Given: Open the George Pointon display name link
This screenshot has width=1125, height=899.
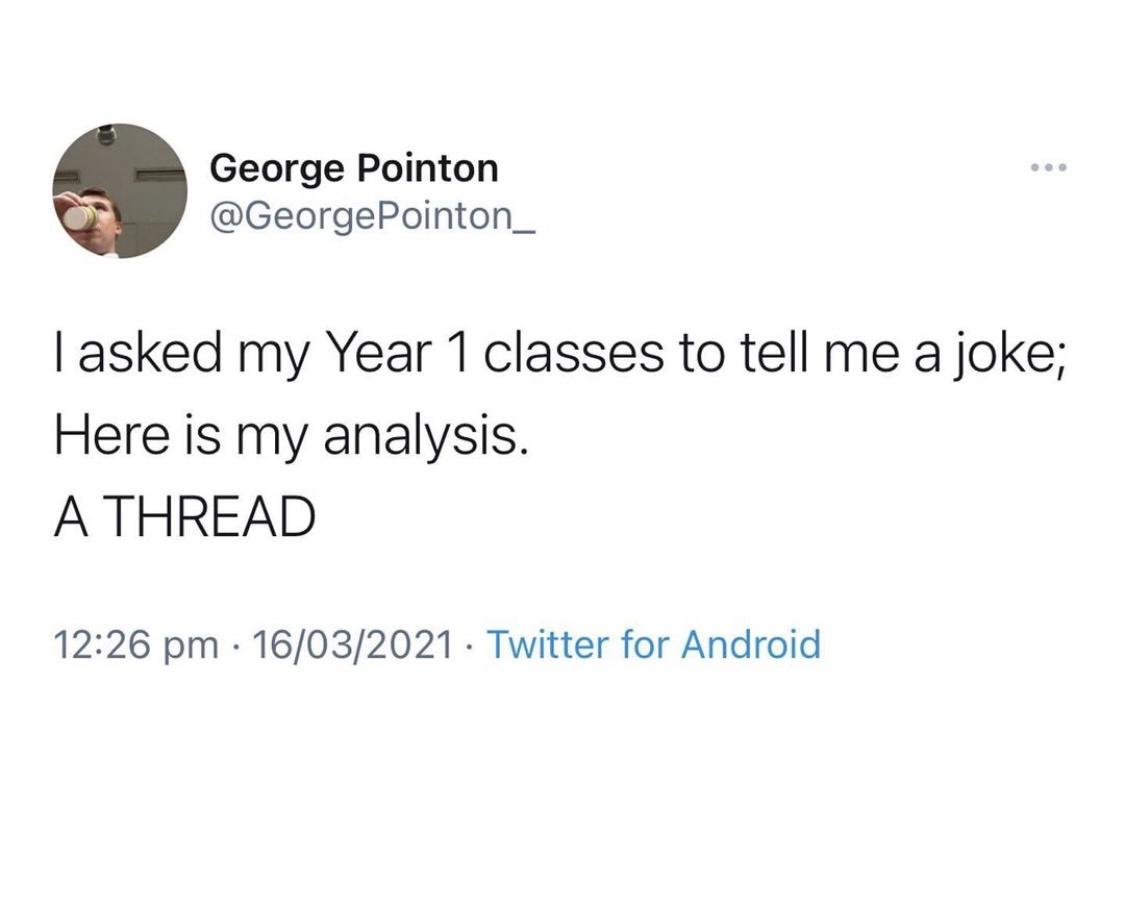Looking at the screenshot, I should [353, 167].
